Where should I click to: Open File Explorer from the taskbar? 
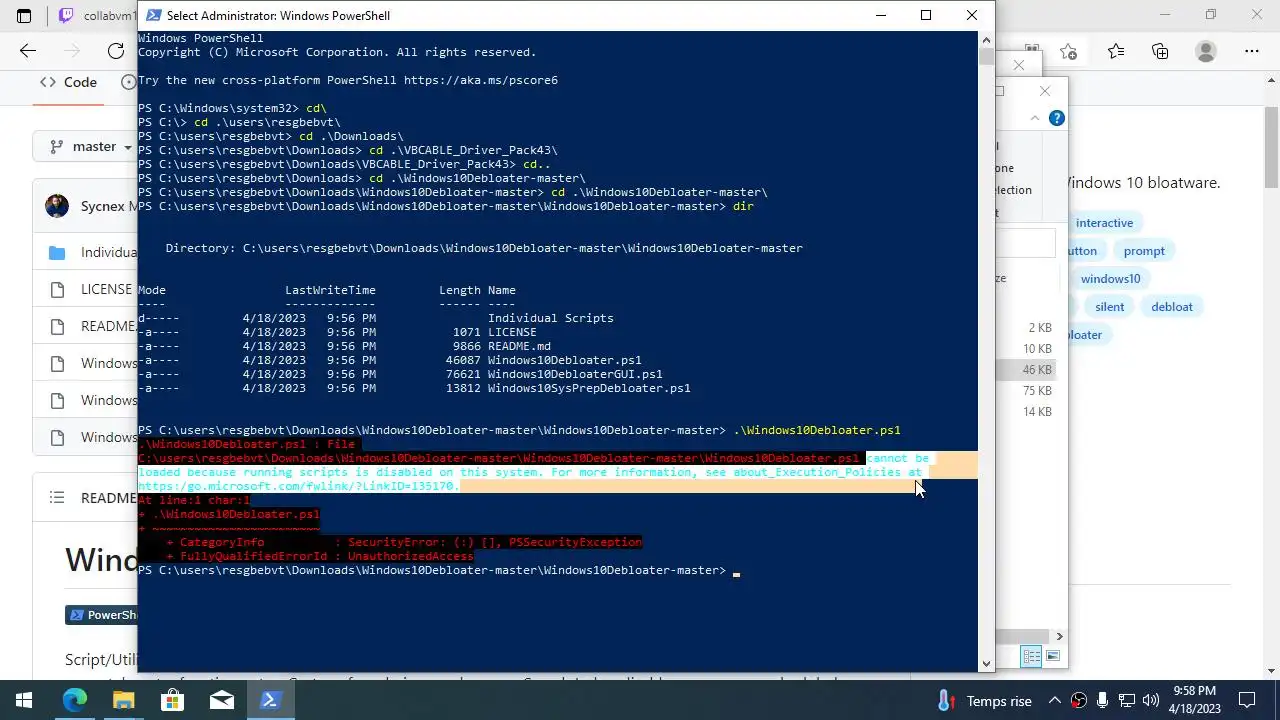point(123,700)
